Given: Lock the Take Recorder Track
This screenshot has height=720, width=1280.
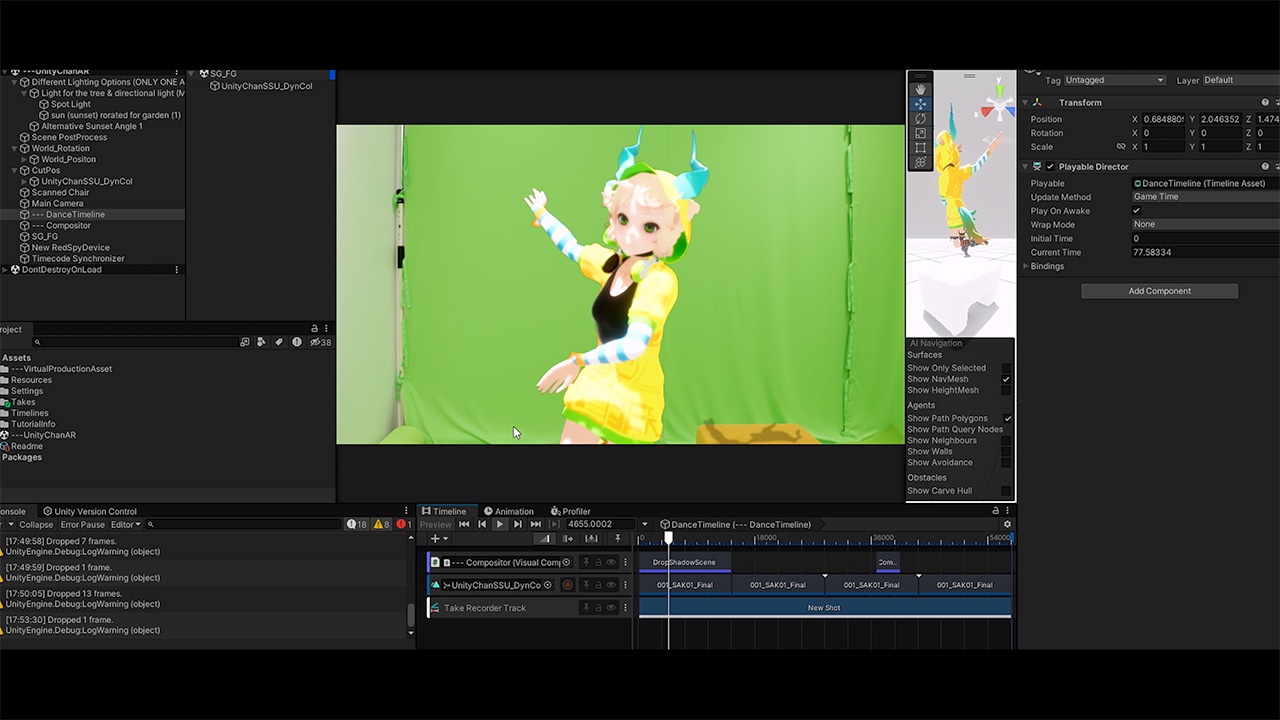Looking at the screenshot, I should [x=598, y=608].
